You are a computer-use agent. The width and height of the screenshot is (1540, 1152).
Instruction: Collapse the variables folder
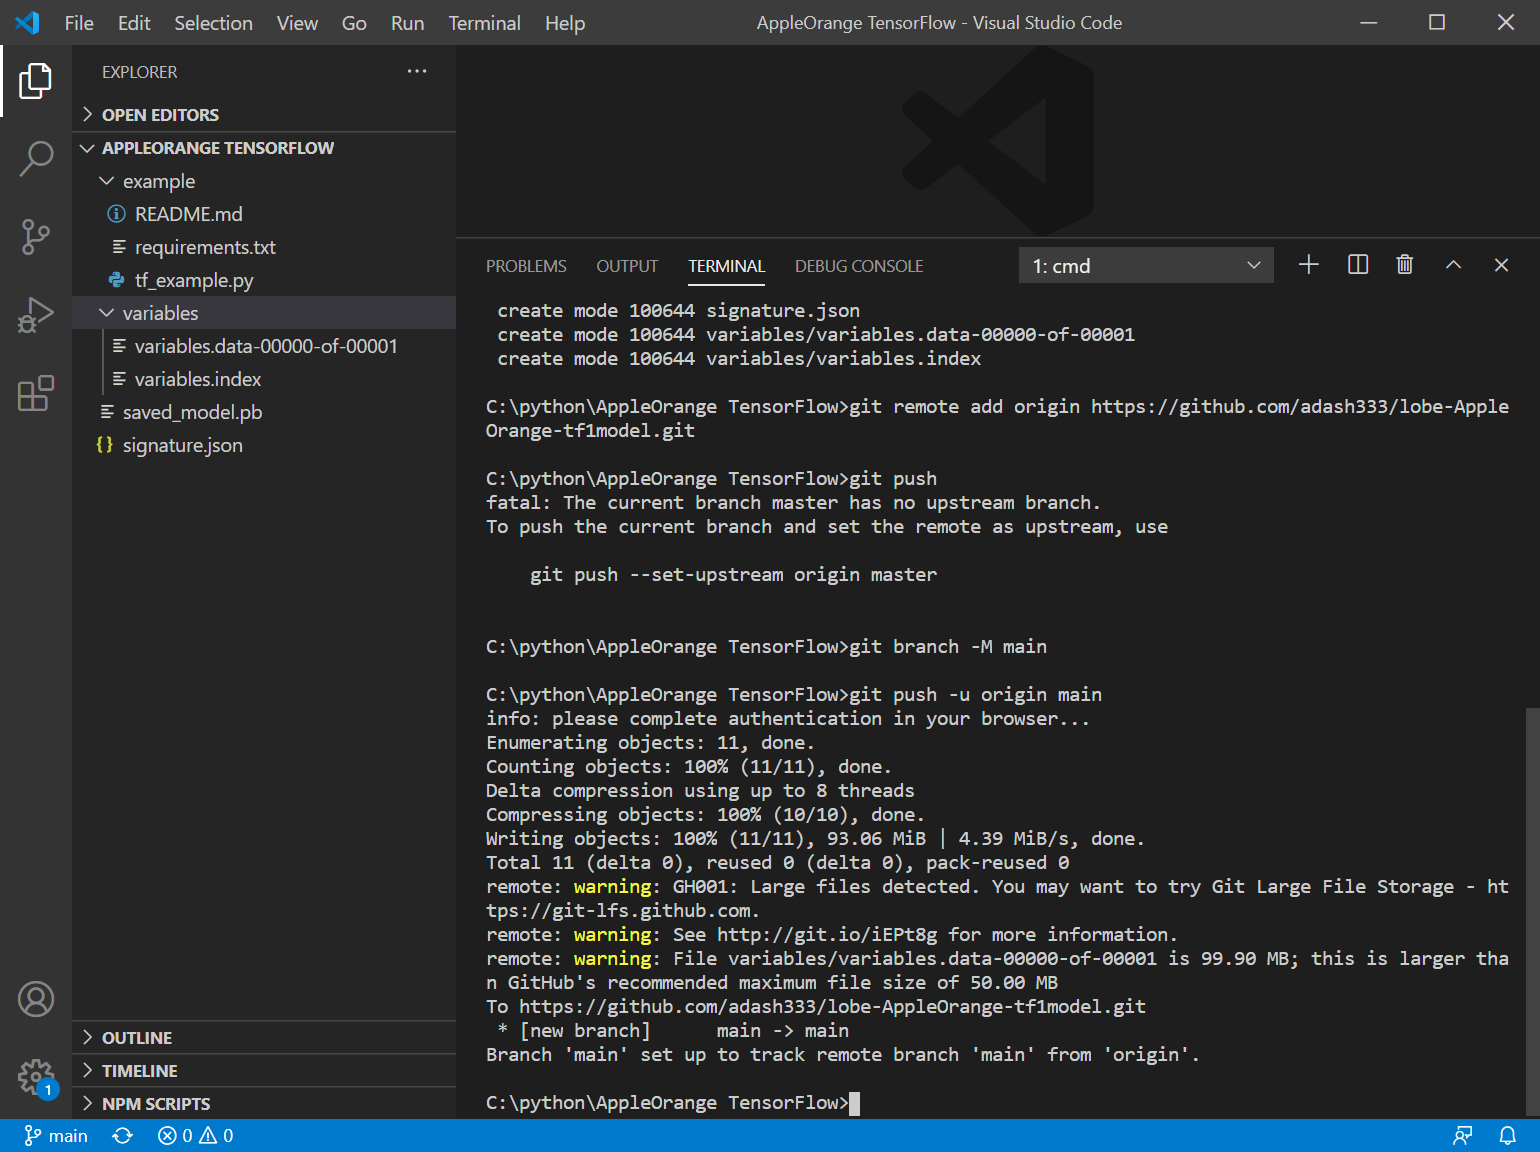264,313
